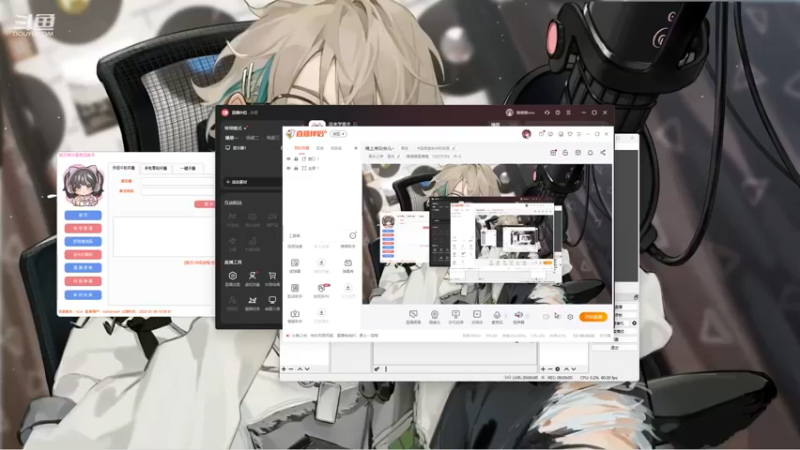The image size is (800, 450).
Task: Add OBS scene with plus button
Action: (284, 369)
